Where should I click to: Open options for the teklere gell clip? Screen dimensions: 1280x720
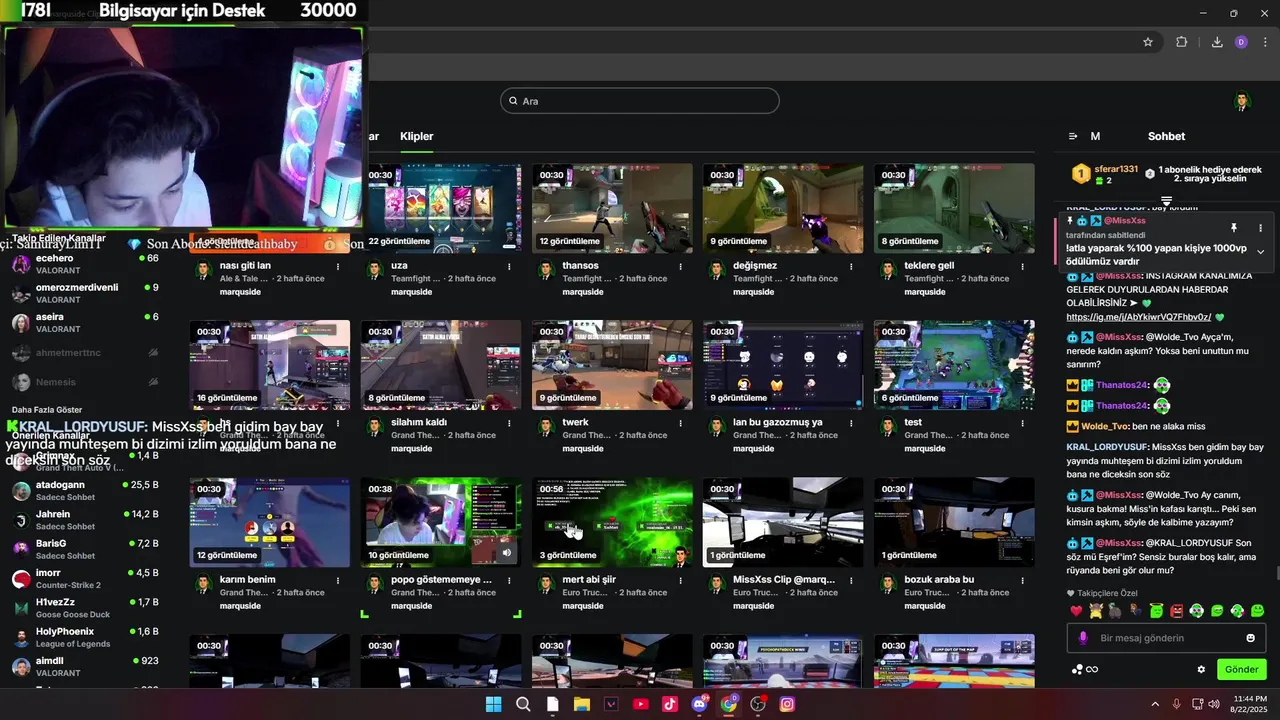[1022, 266]
